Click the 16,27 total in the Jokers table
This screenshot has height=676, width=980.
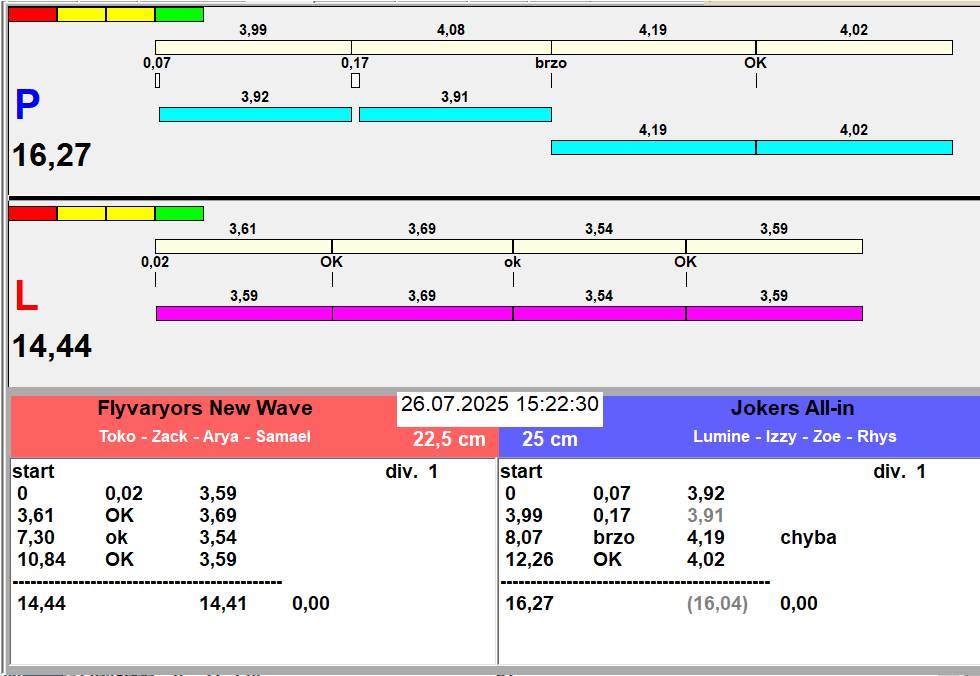(x=529, y=604)
